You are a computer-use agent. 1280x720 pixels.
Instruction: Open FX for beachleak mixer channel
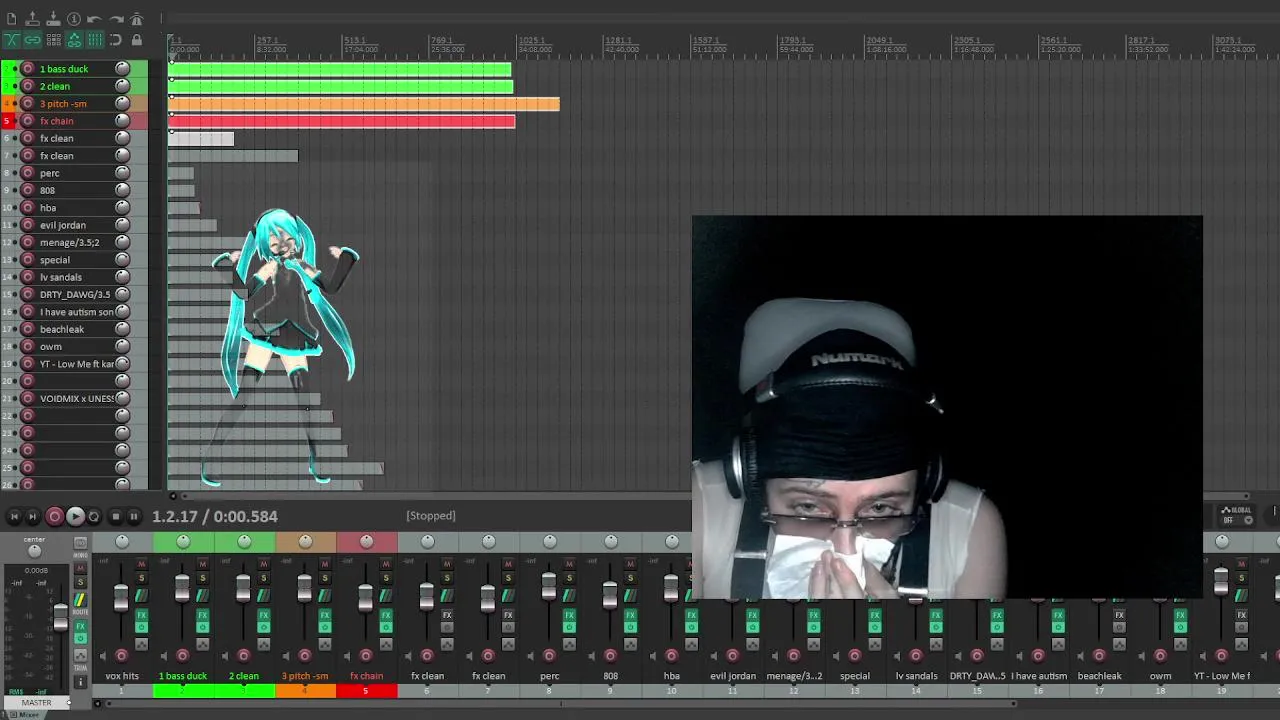(x=1118, y=615)
